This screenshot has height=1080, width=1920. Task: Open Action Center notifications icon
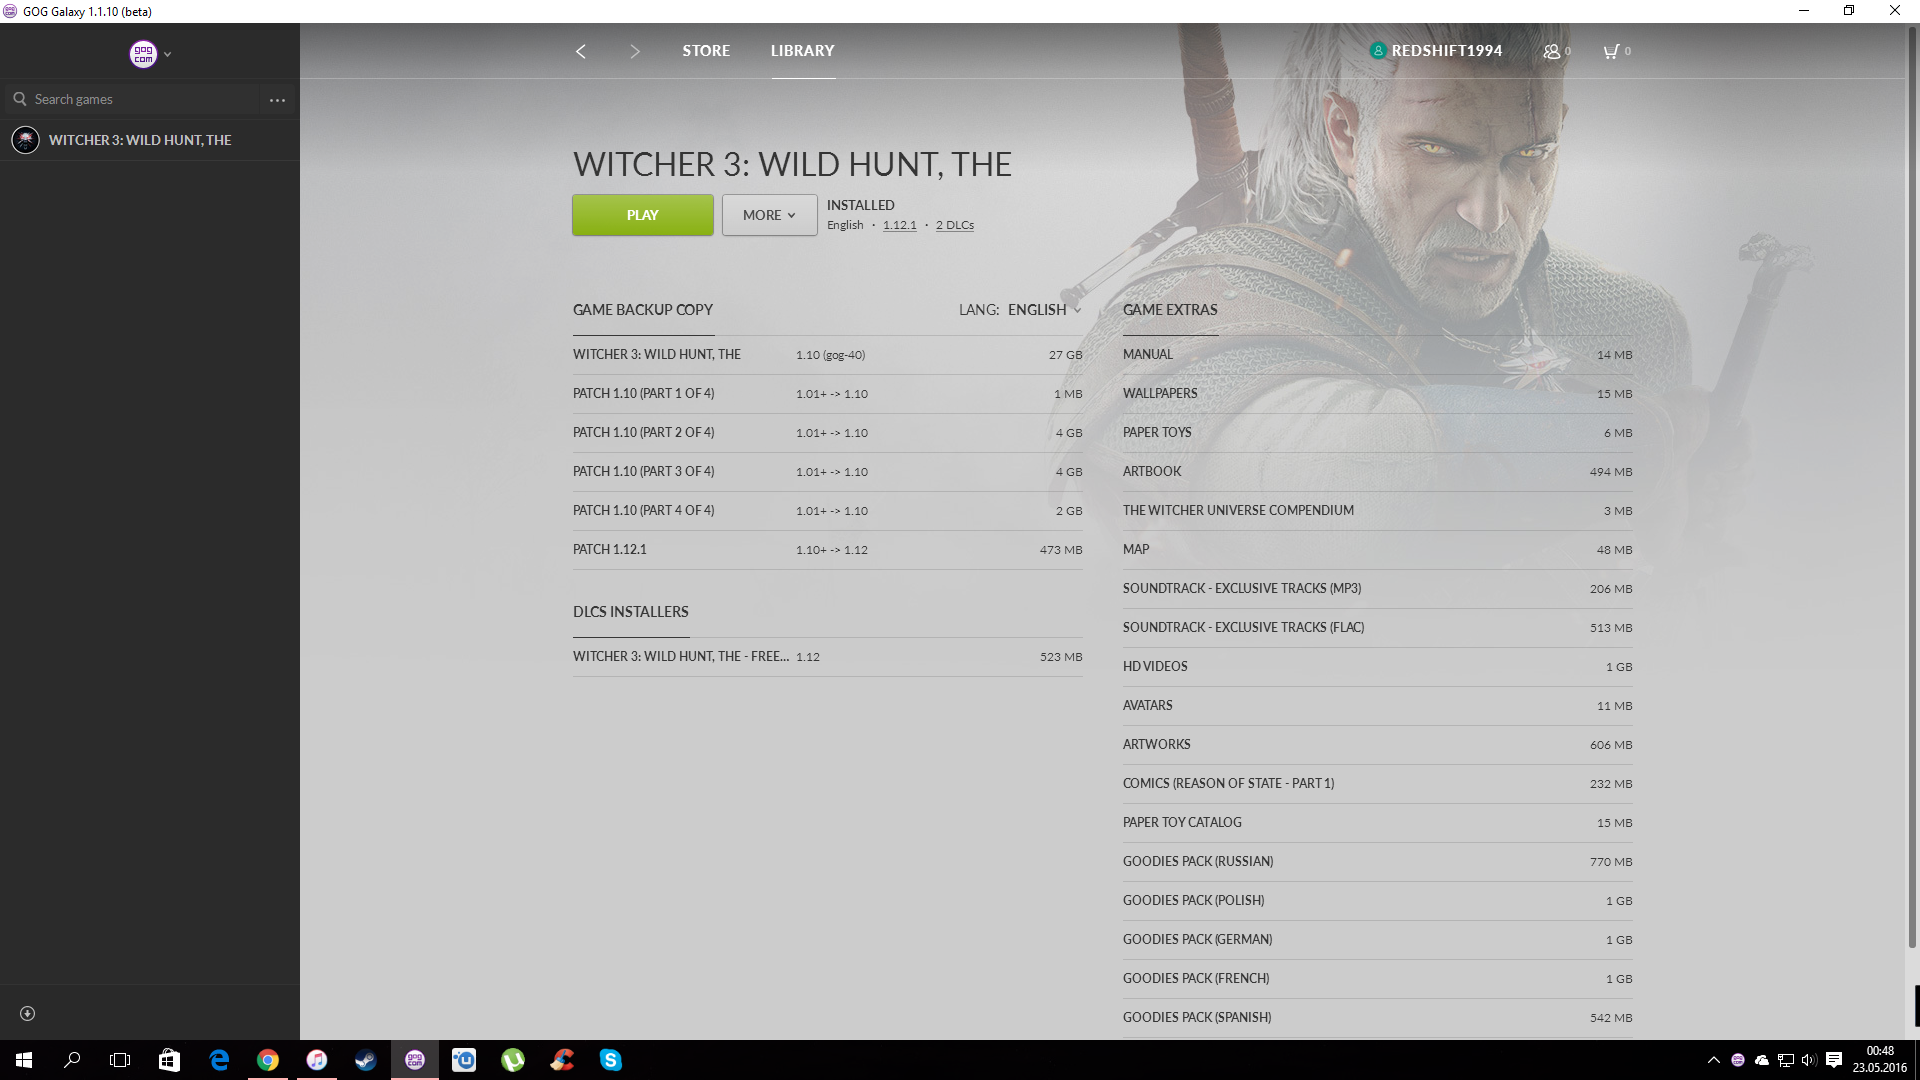(1833, 1060)
